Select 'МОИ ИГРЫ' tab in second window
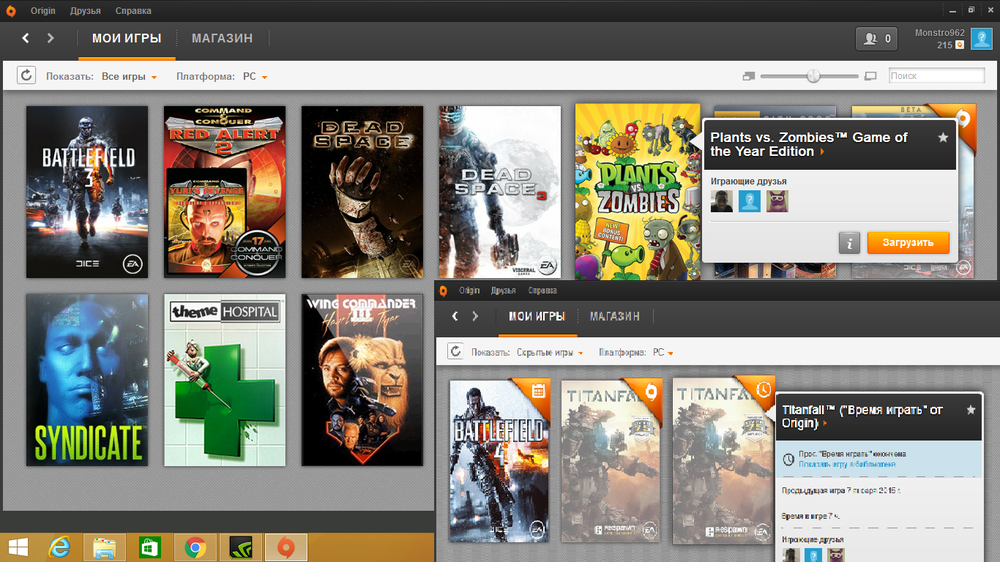1000x562 pixels. [537, 316]
